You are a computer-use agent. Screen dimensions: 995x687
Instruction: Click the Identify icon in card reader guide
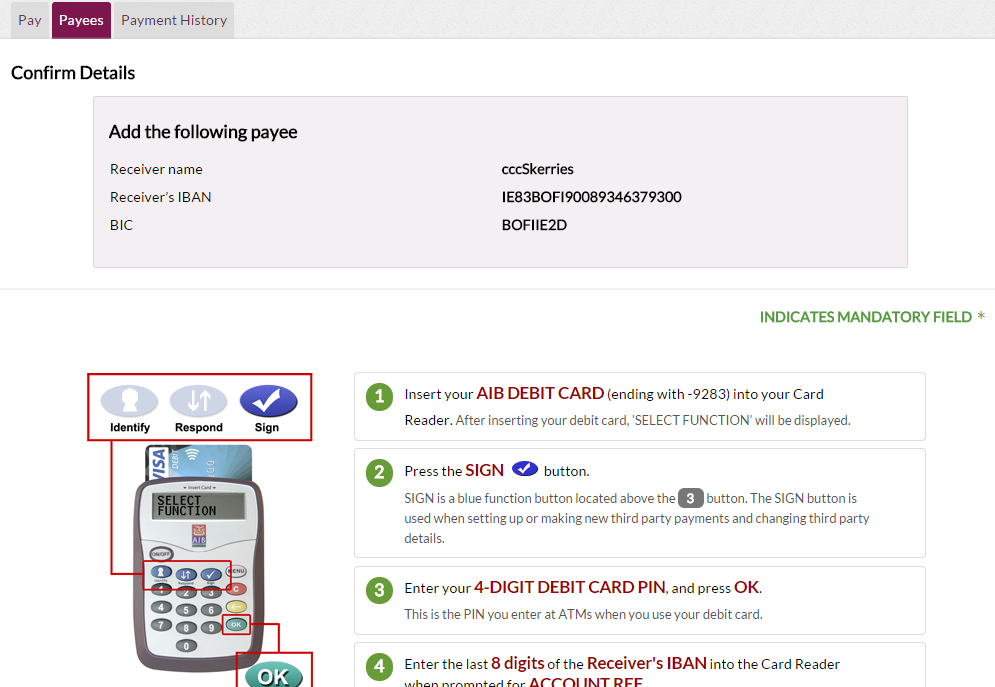point(129,401)
